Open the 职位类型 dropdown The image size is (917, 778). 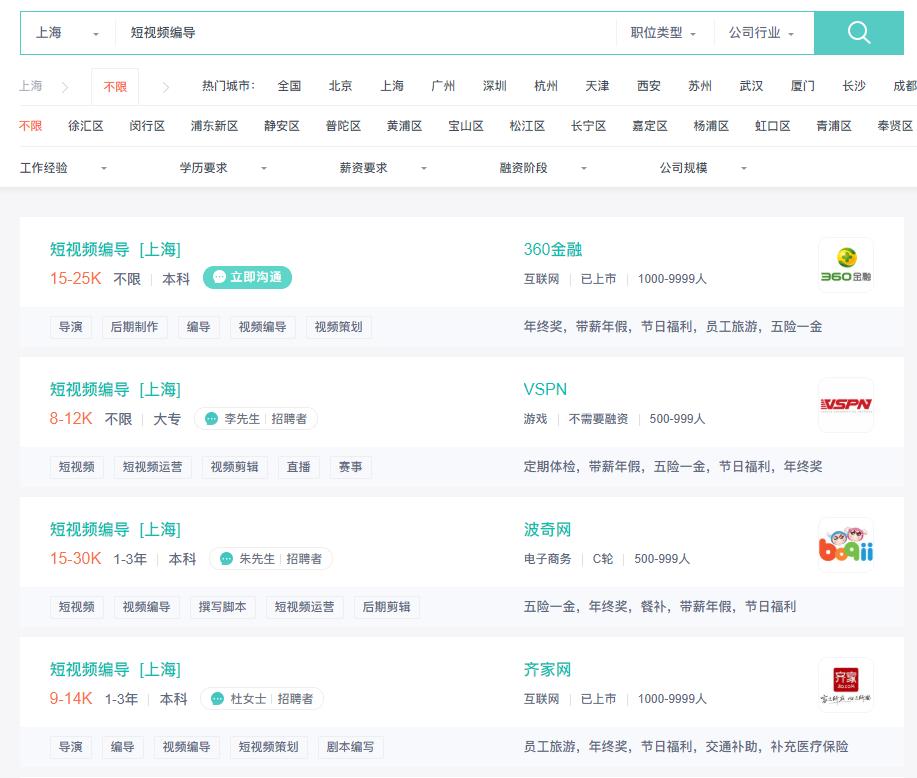(x=664, y=33)
